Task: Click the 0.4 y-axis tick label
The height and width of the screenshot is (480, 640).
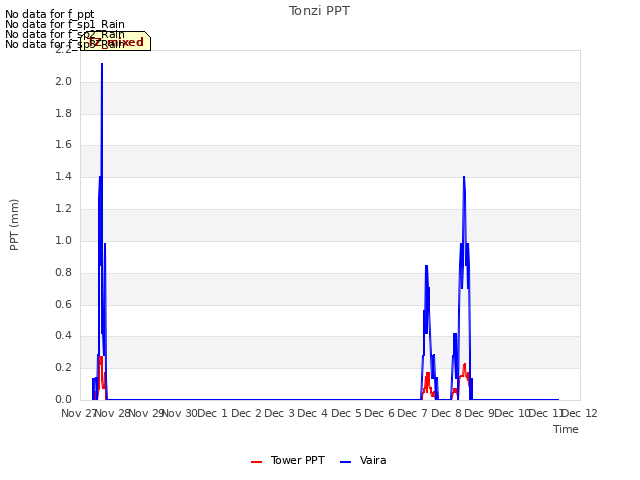Action: click(x=63, y=336)
